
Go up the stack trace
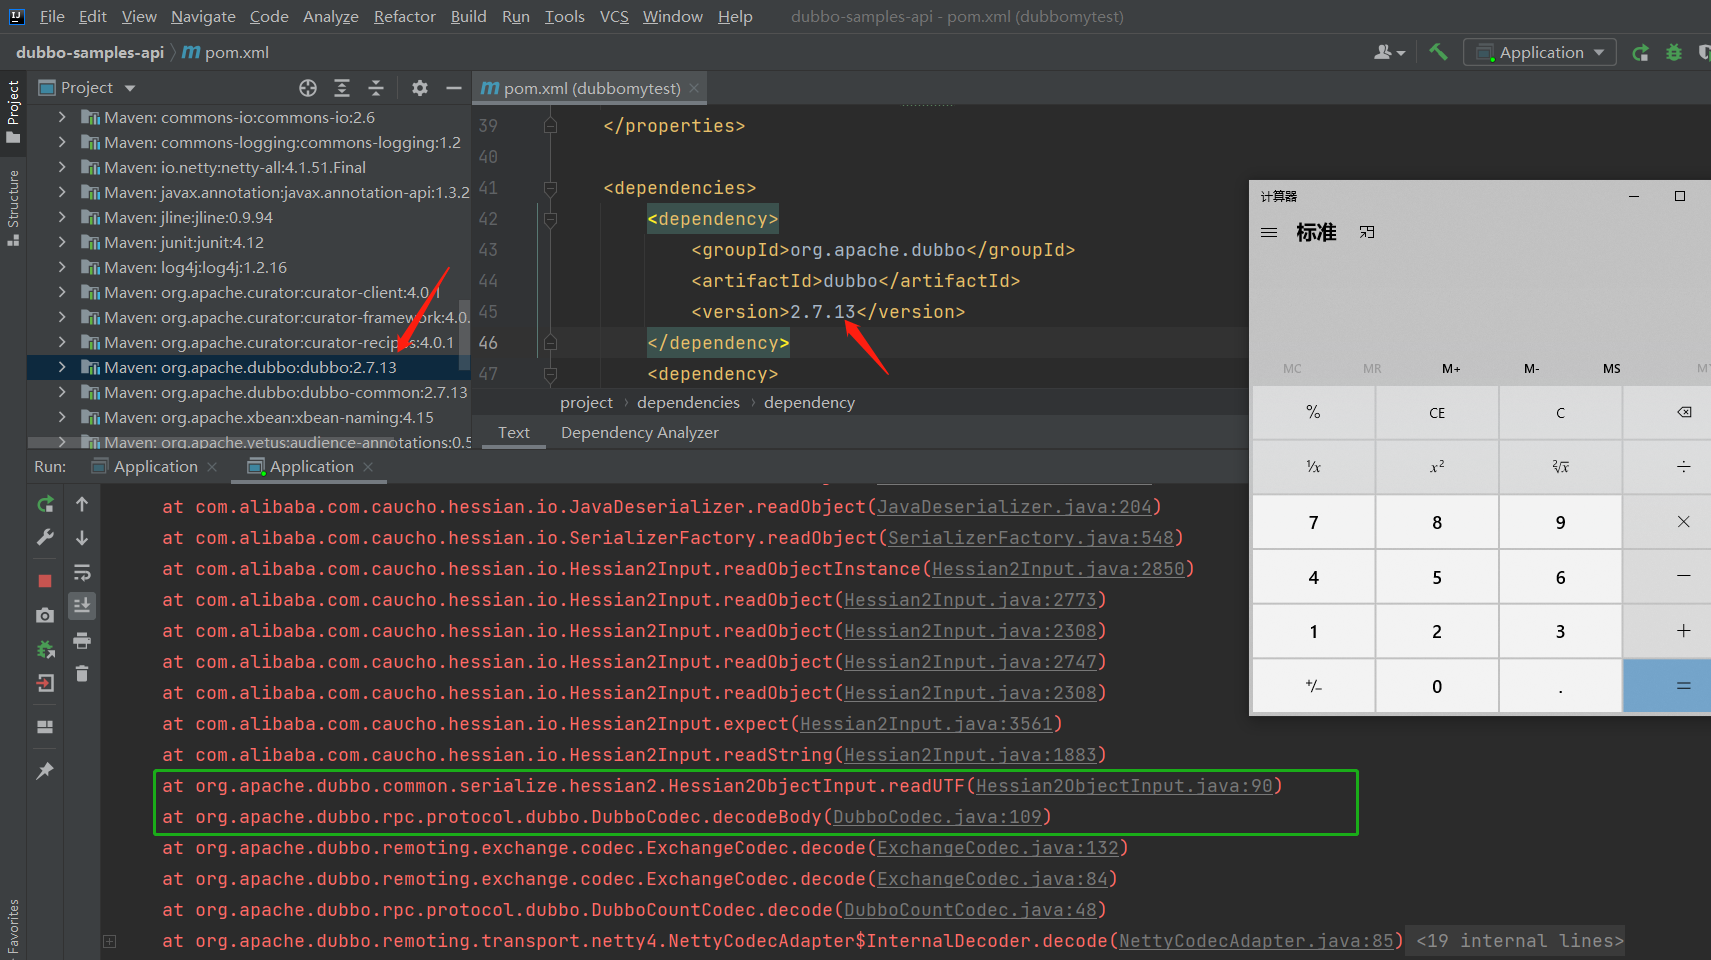tap(82, 504)
